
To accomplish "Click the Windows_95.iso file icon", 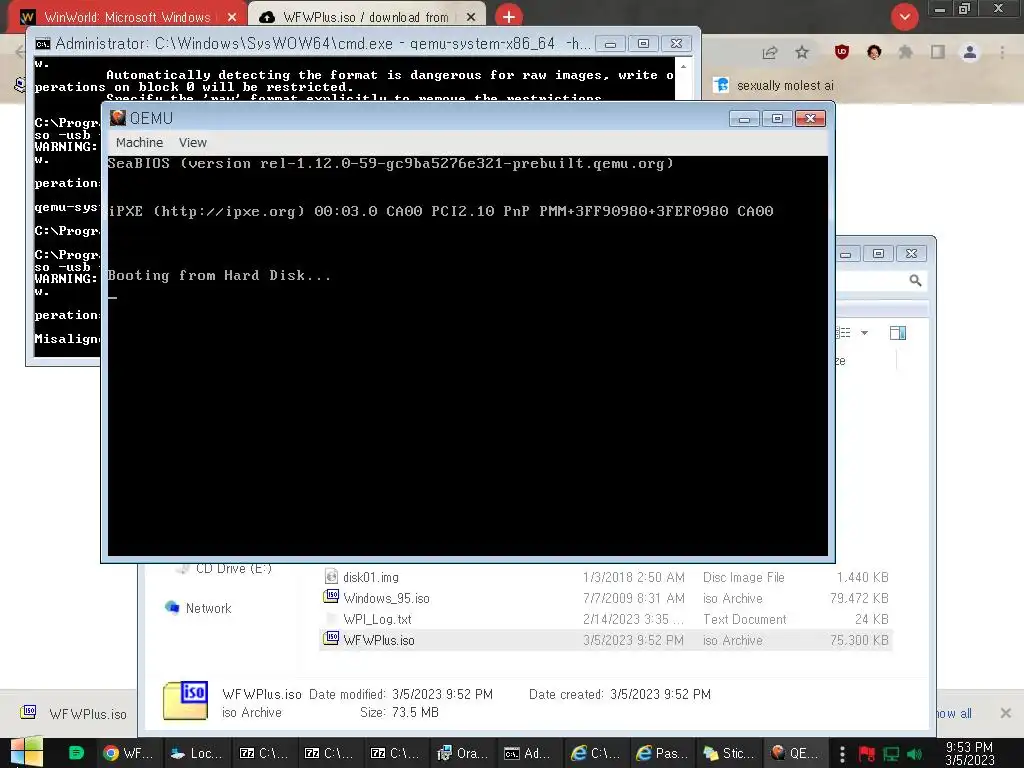I will point(331,597).
